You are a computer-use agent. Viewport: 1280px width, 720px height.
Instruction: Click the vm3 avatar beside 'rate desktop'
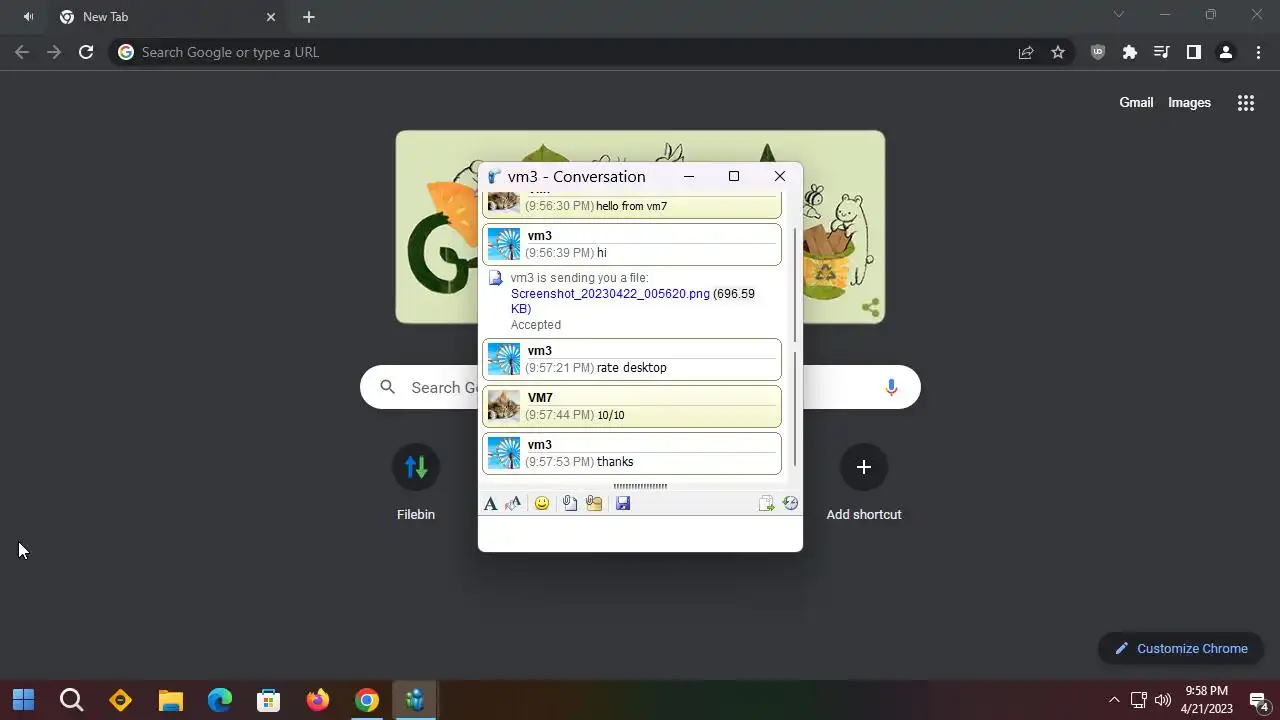click(x=504, y=359)
